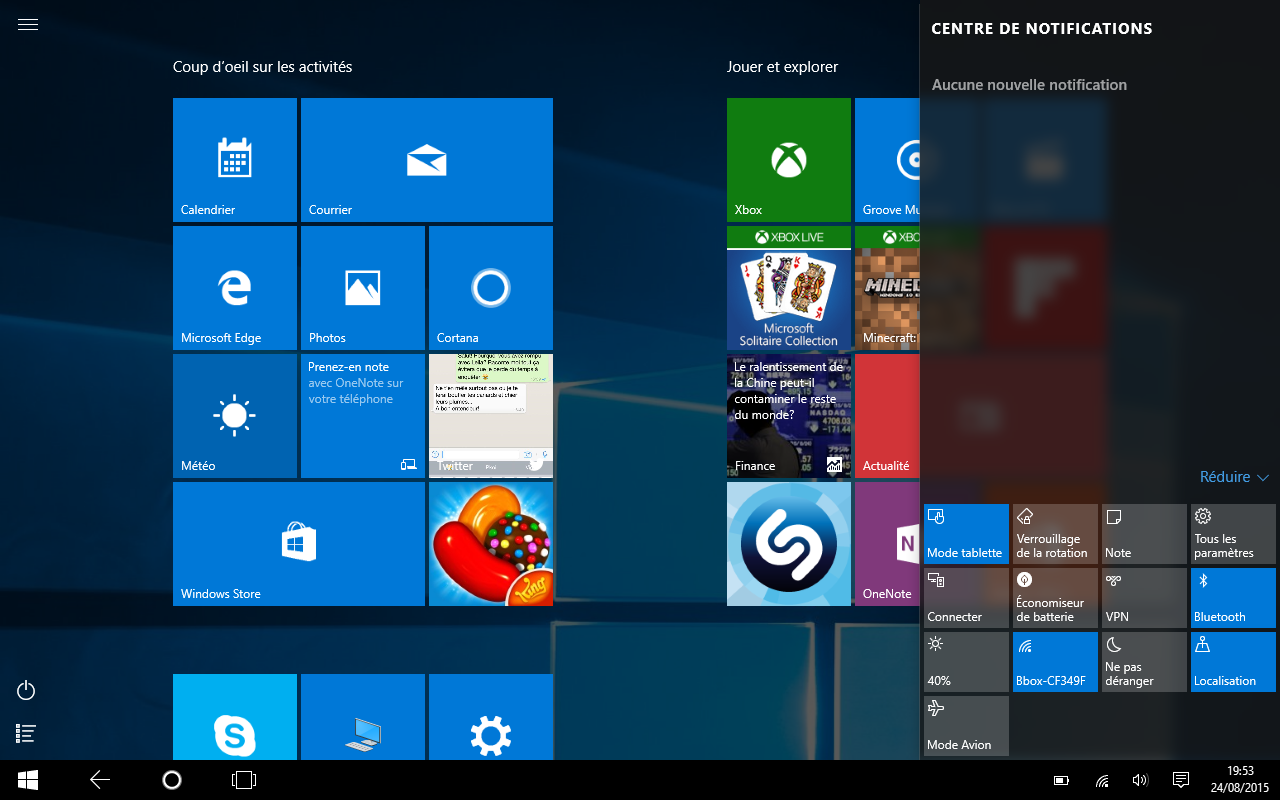Click the taskbar back arrow
Screen dimensions: 1280x800
click(100, 780)
